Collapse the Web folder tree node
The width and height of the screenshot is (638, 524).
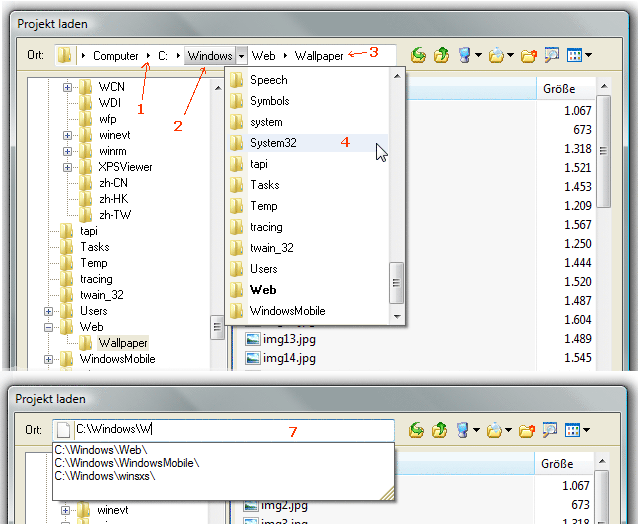(x=47, y=327)
